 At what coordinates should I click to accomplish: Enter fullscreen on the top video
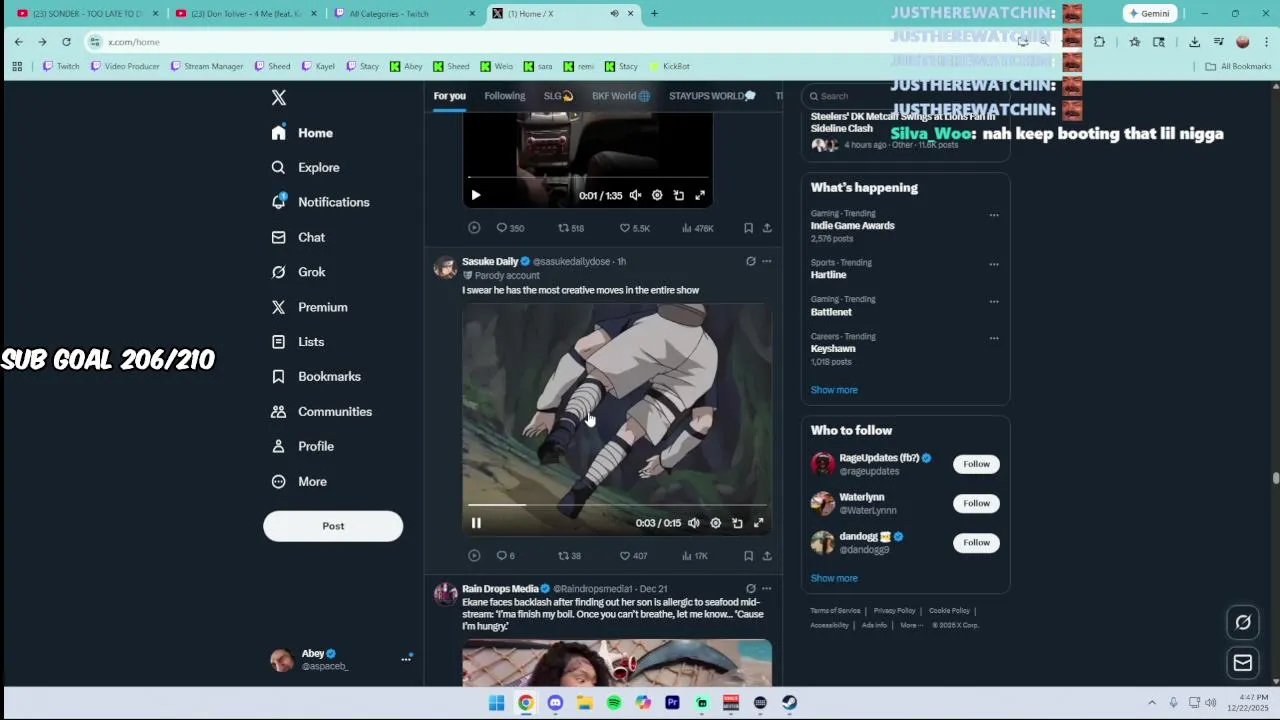tap(700, 196)
